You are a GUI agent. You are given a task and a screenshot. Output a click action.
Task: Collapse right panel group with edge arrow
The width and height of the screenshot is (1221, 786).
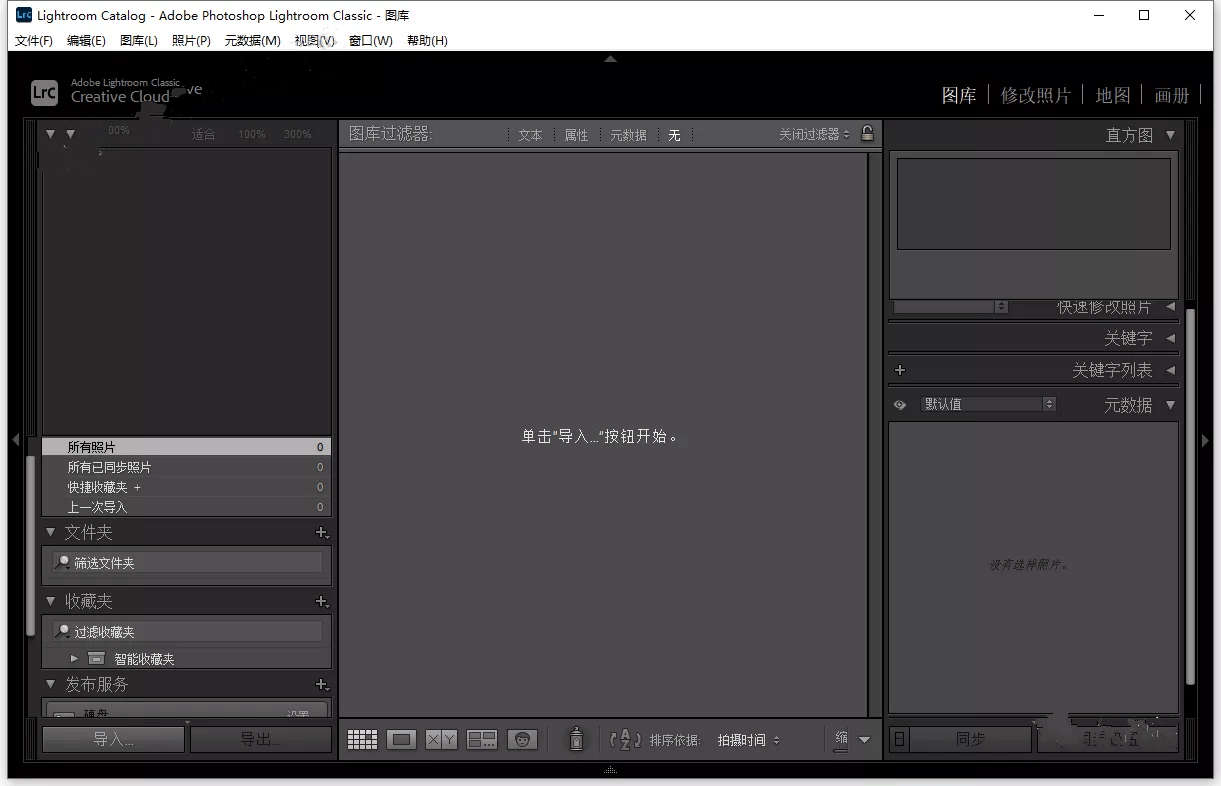[x=1205, y=440]
